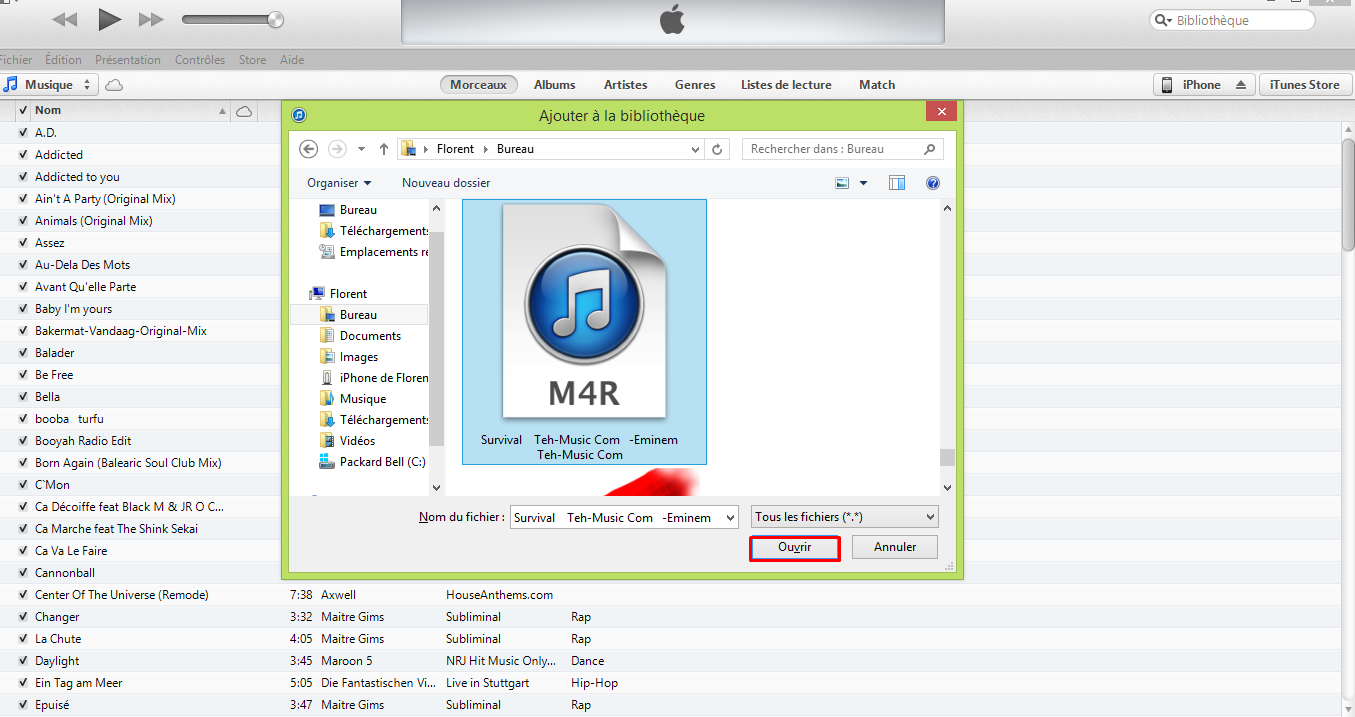Uncheck the C'Mon song checkbox
Screen dimensions: 1355x717
click(23, 485)
